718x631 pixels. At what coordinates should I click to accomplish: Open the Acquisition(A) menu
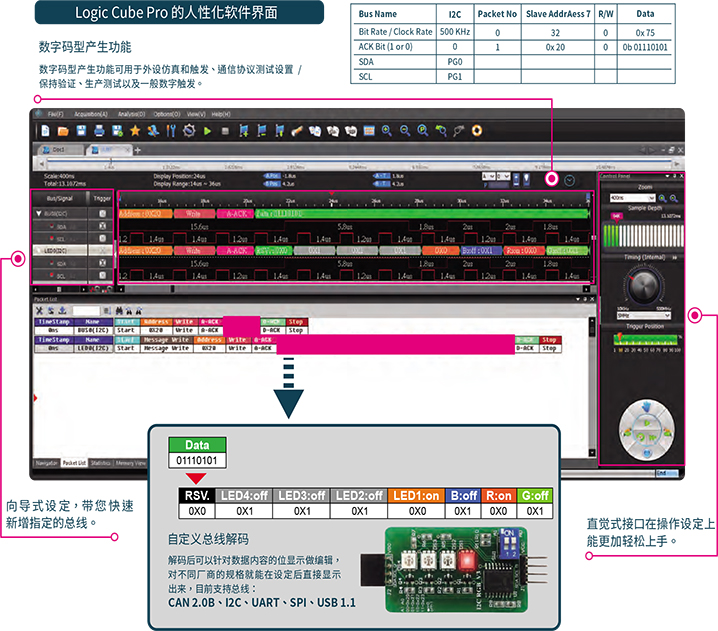[x=91, y=114]
